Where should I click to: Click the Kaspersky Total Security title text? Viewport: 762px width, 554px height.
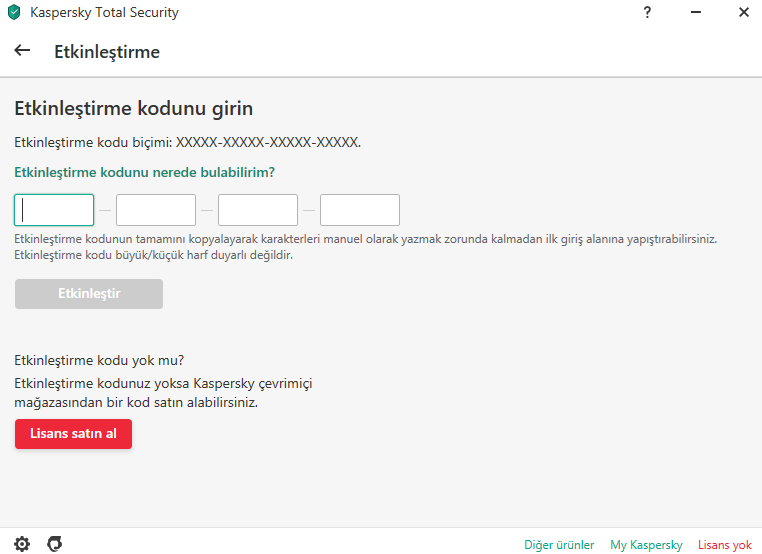[104, 13]
